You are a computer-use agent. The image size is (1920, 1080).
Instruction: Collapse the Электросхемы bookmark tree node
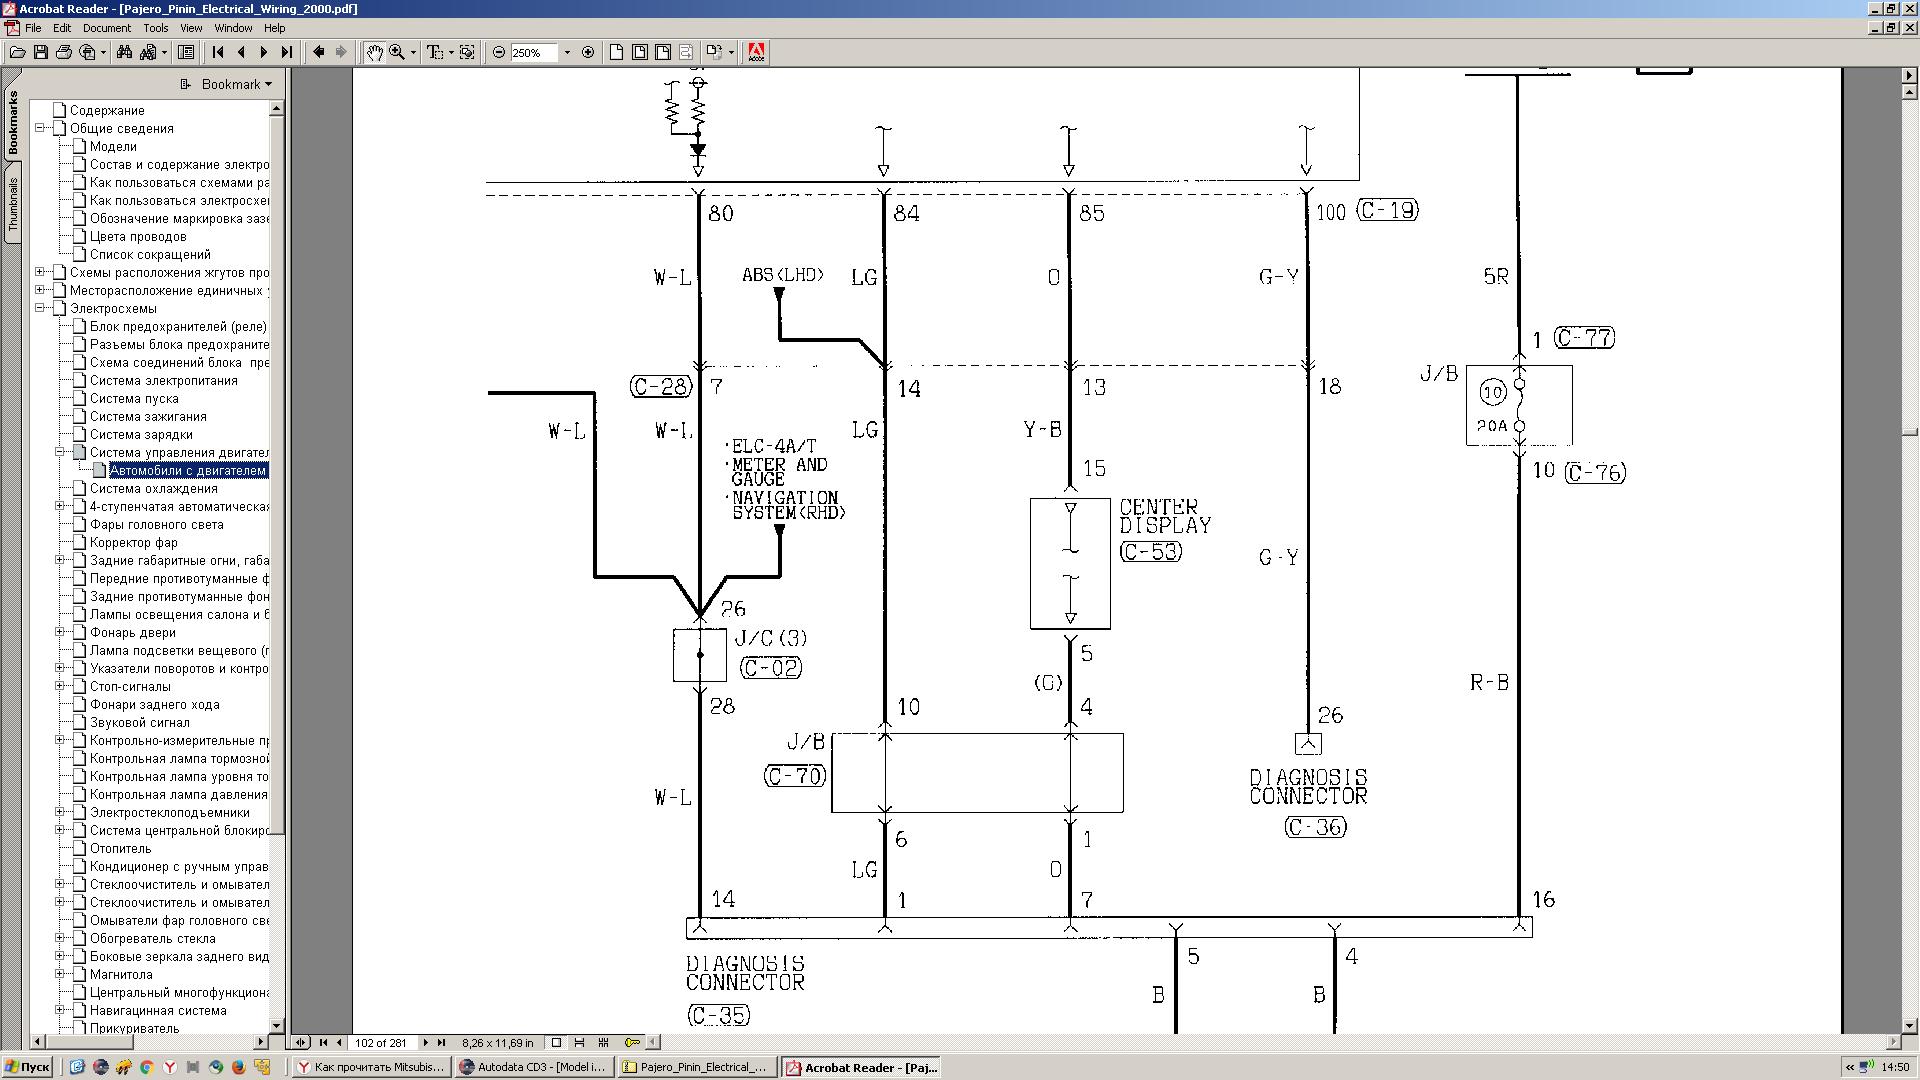[x=40, y=308]
